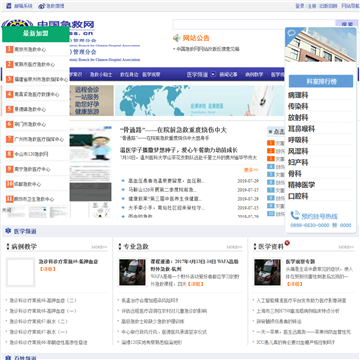Click the 注册 link at top right
360x360 pixels.
[x=312, y=6]
